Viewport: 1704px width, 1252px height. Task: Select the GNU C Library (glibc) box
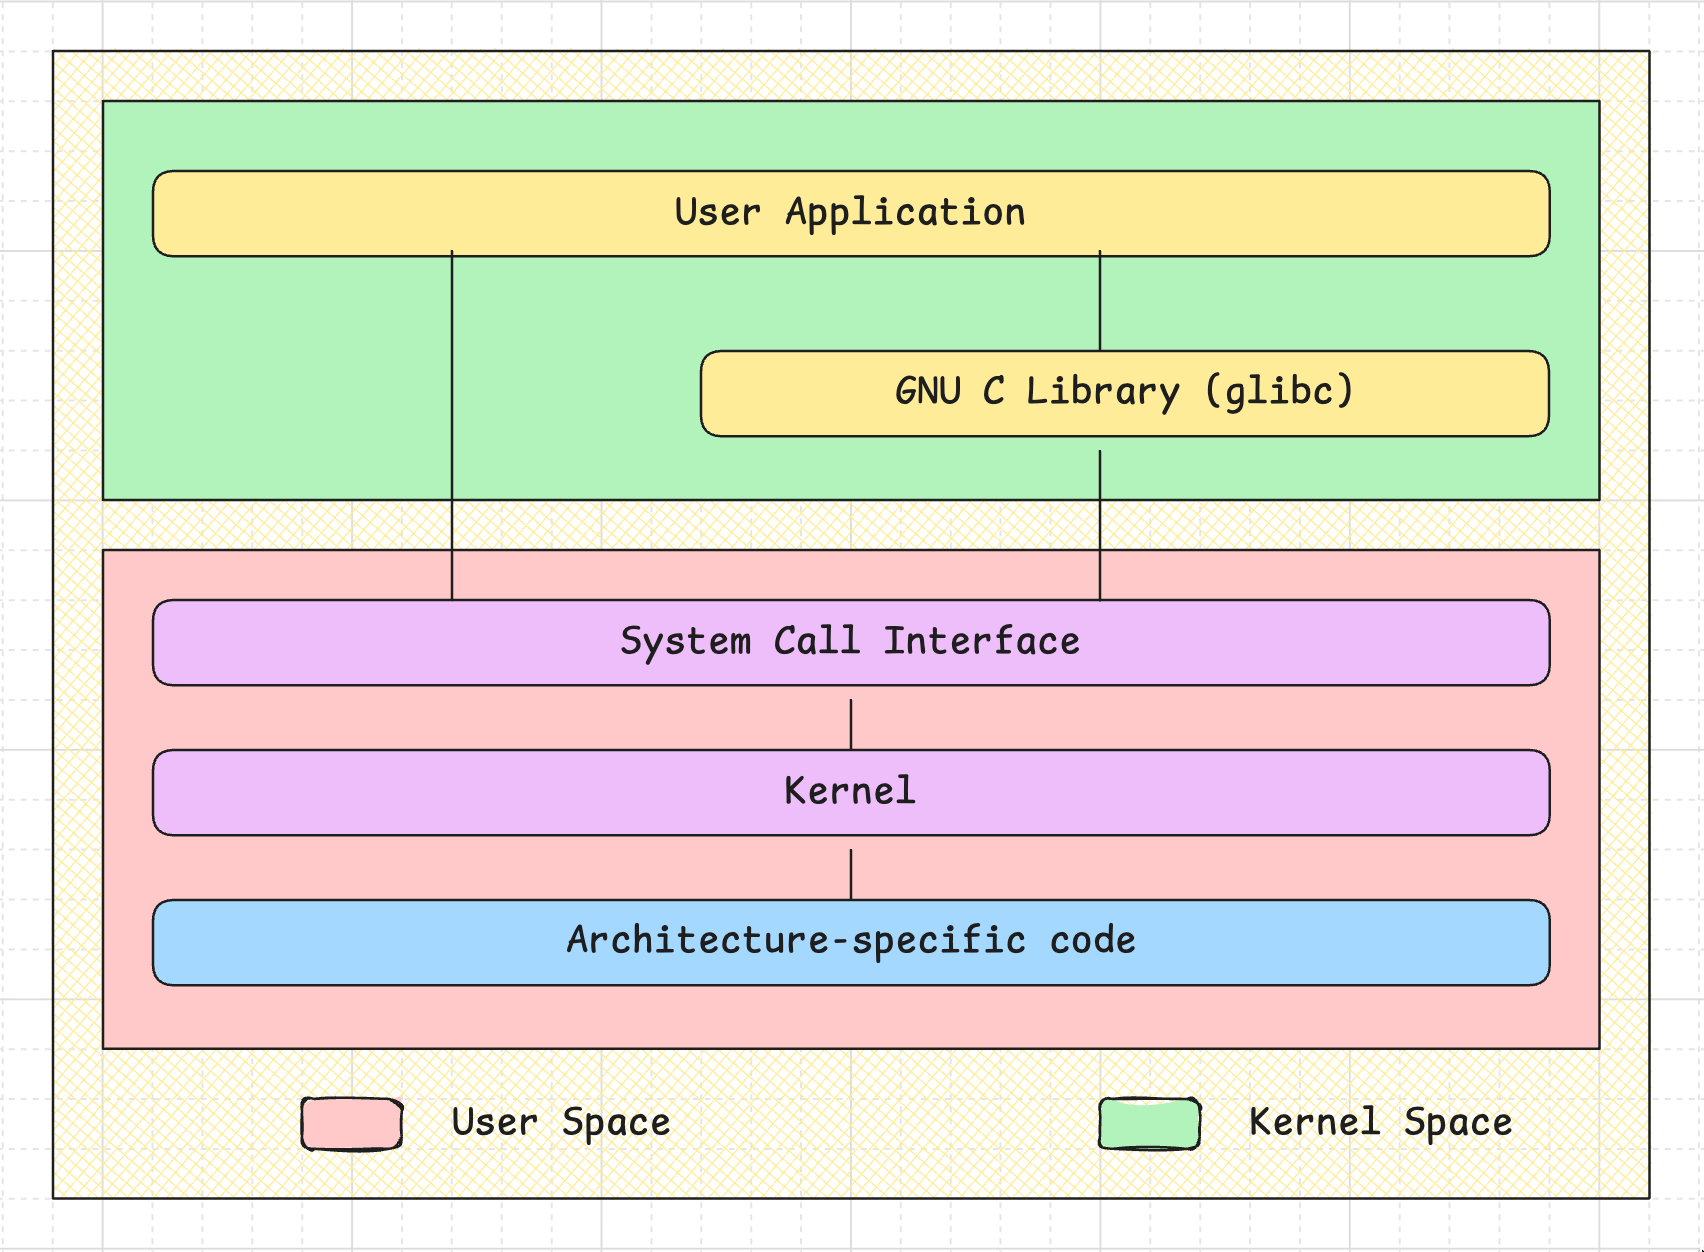point(1125,393)
